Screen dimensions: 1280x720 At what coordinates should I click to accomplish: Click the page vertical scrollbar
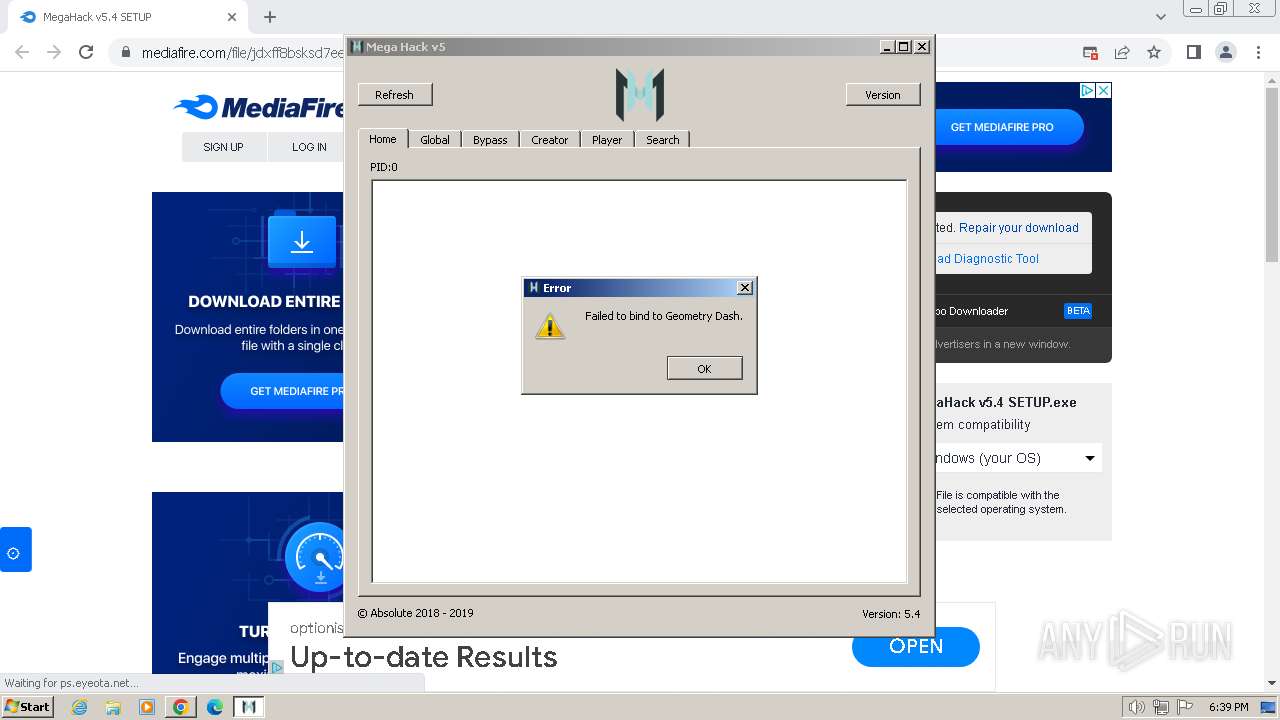(1271, 175)
